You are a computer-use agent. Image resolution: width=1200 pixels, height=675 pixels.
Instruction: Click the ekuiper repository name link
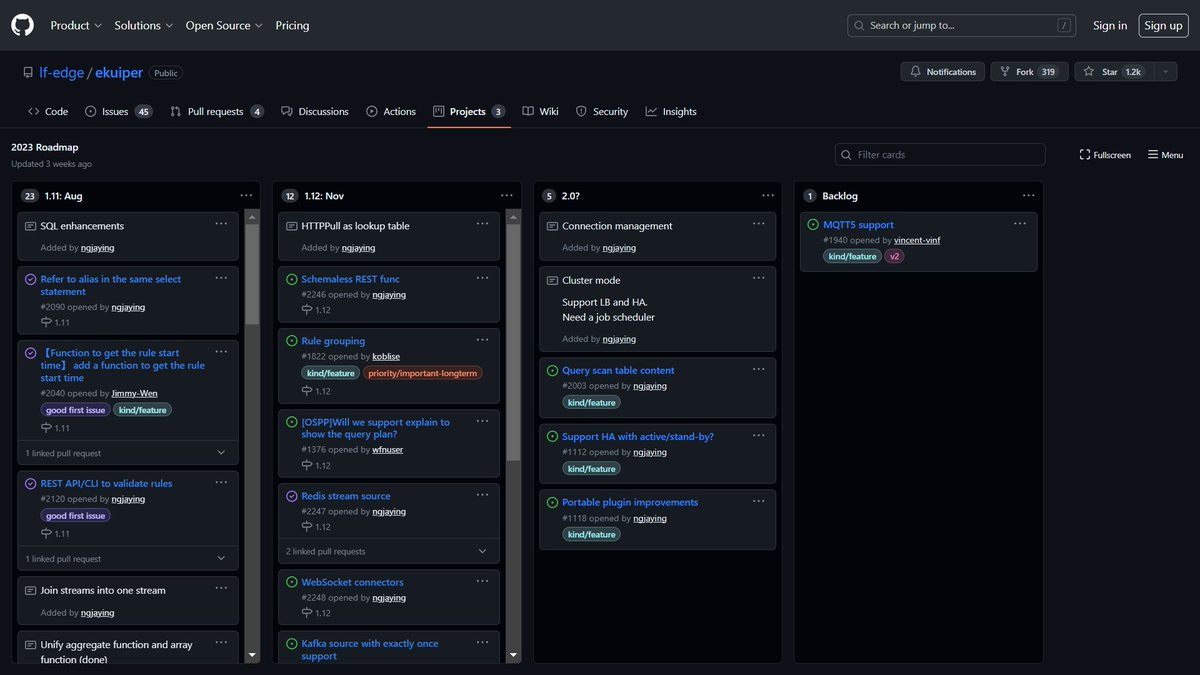[118, 73]
